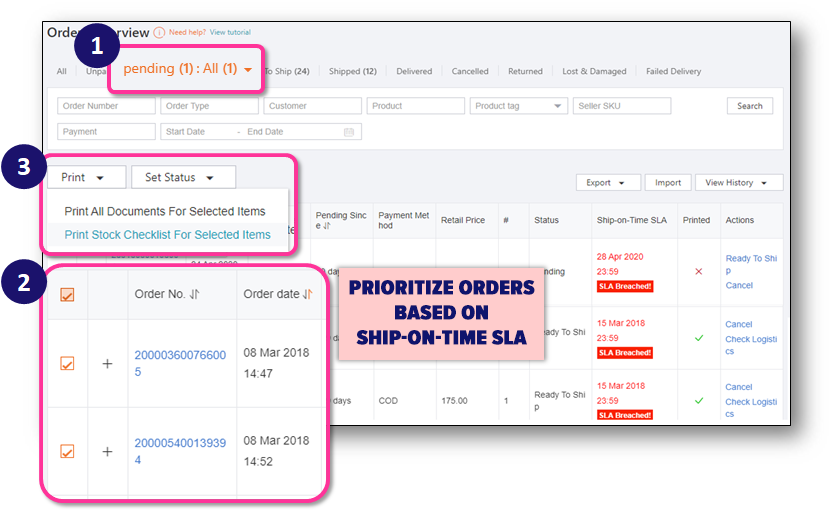Toggle the select-all orders checkbox in header
The height and width of the screenshot is (512, 833).
point(67,294)
